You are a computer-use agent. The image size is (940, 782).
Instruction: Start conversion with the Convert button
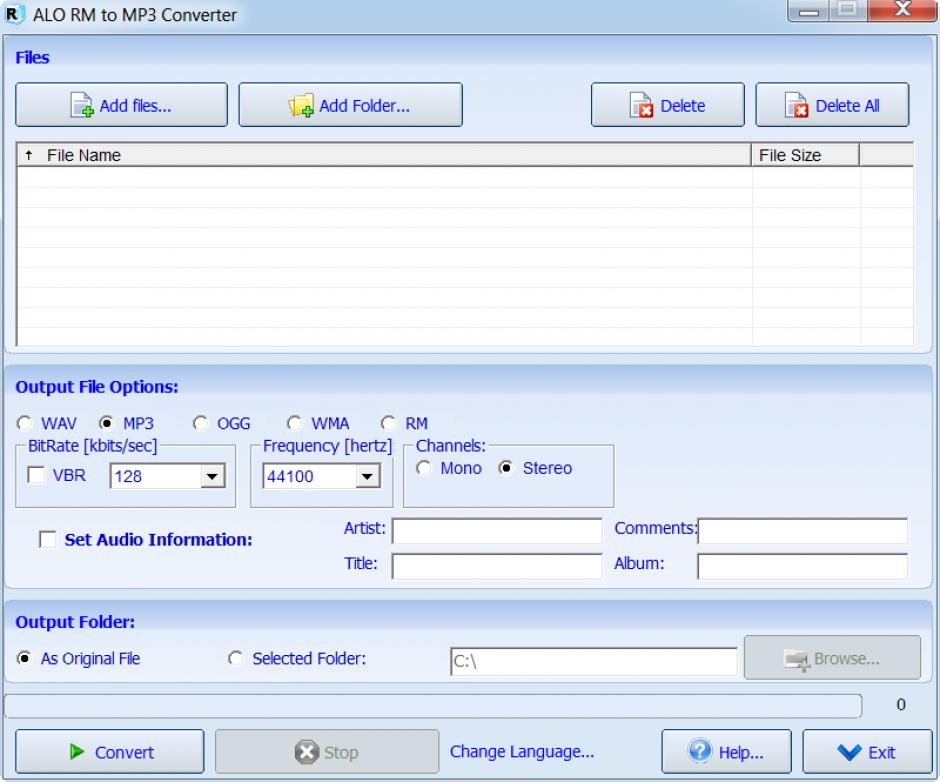click(x=110, y=751)
